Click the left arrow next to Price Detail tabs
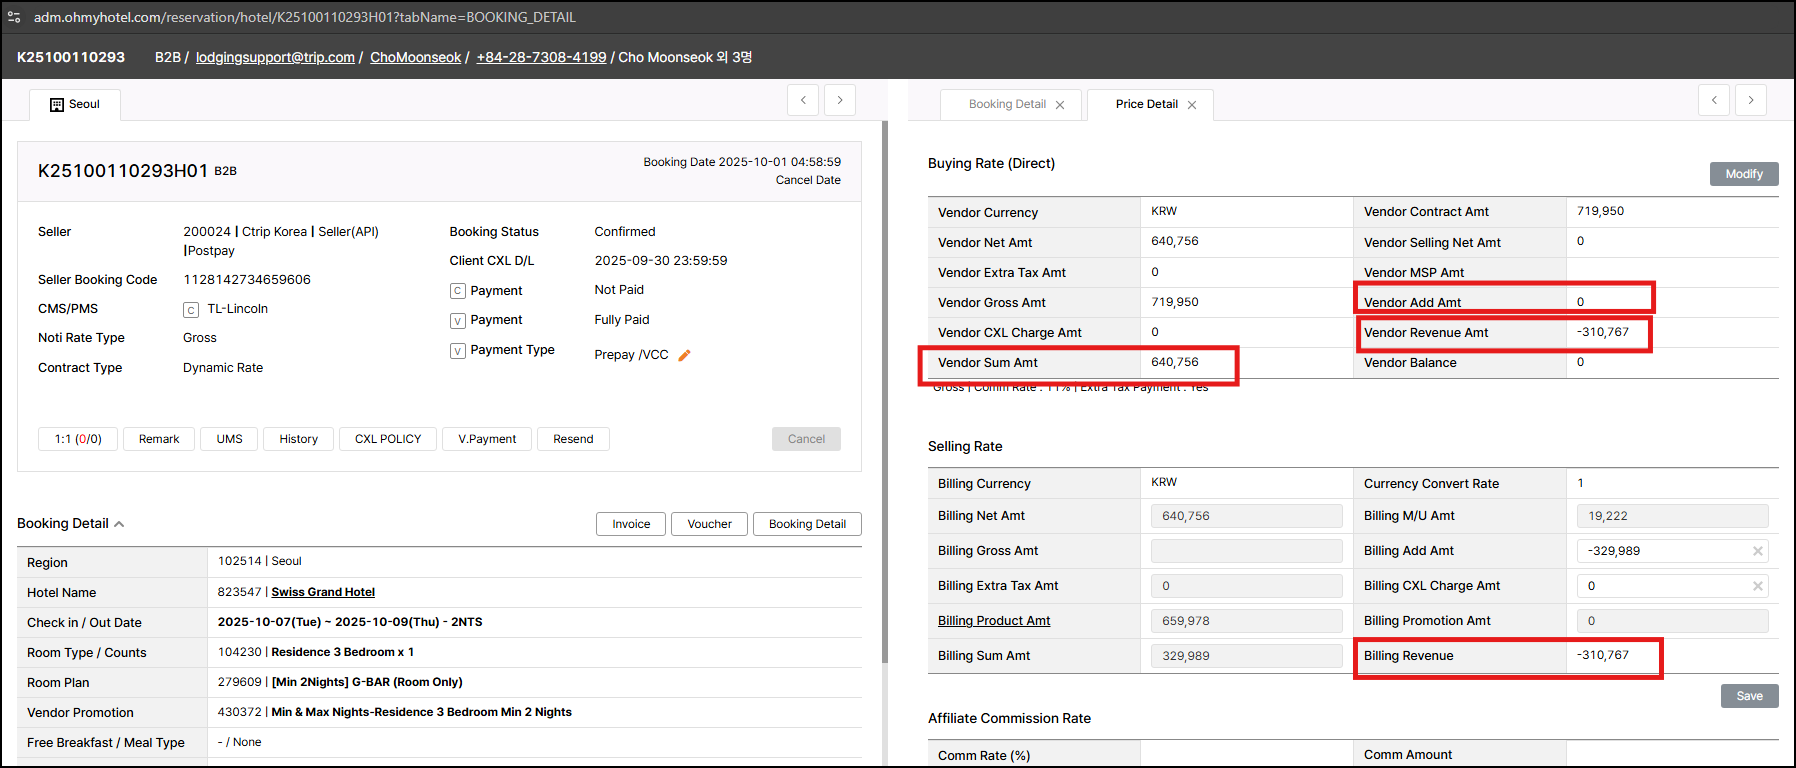1796x768 pixels. [1714, 100]
